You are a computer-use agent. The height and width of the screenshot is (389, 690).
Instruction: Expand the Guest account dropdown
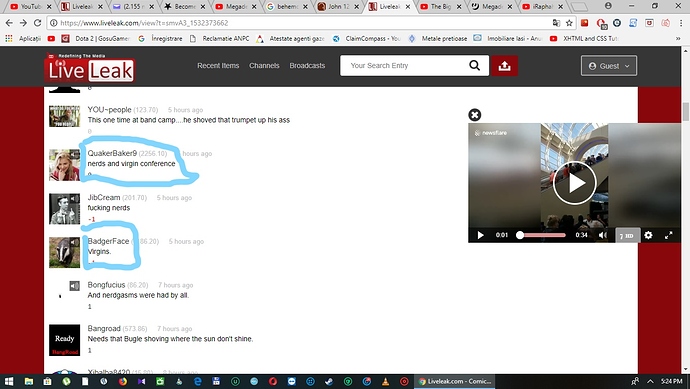point(609,66)
